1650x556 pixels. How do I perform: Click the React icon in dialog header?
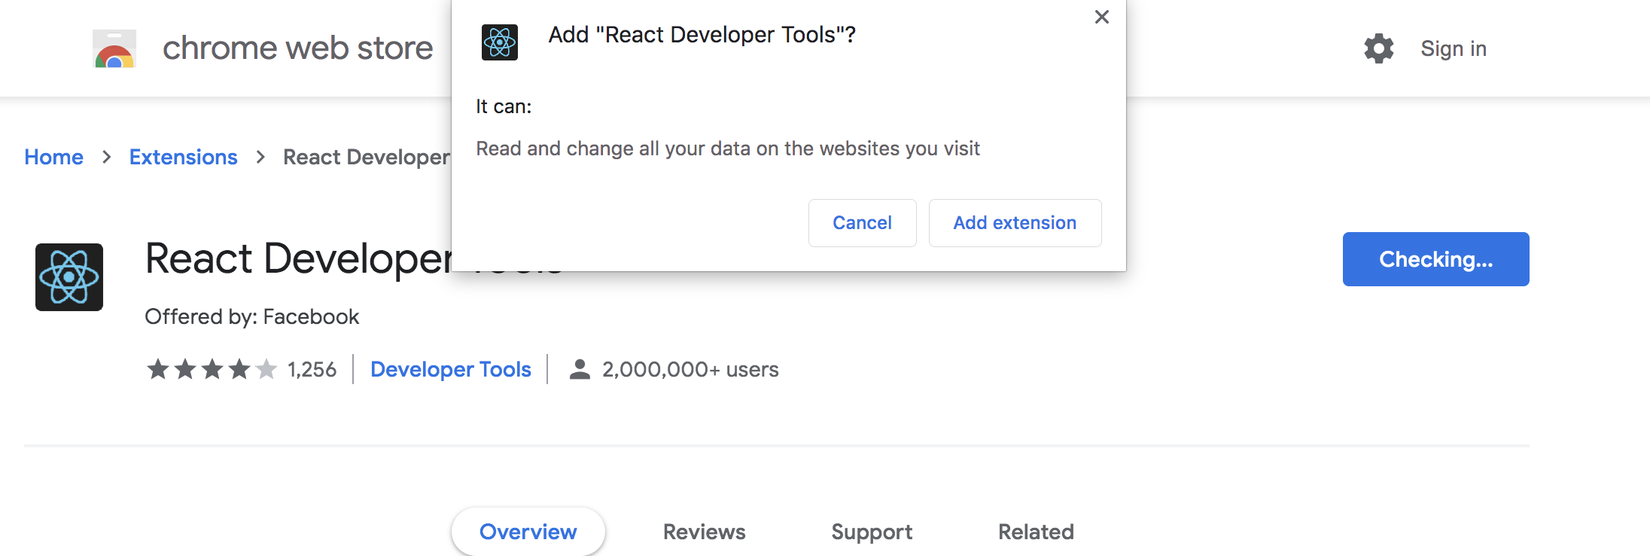coord(499,42)
